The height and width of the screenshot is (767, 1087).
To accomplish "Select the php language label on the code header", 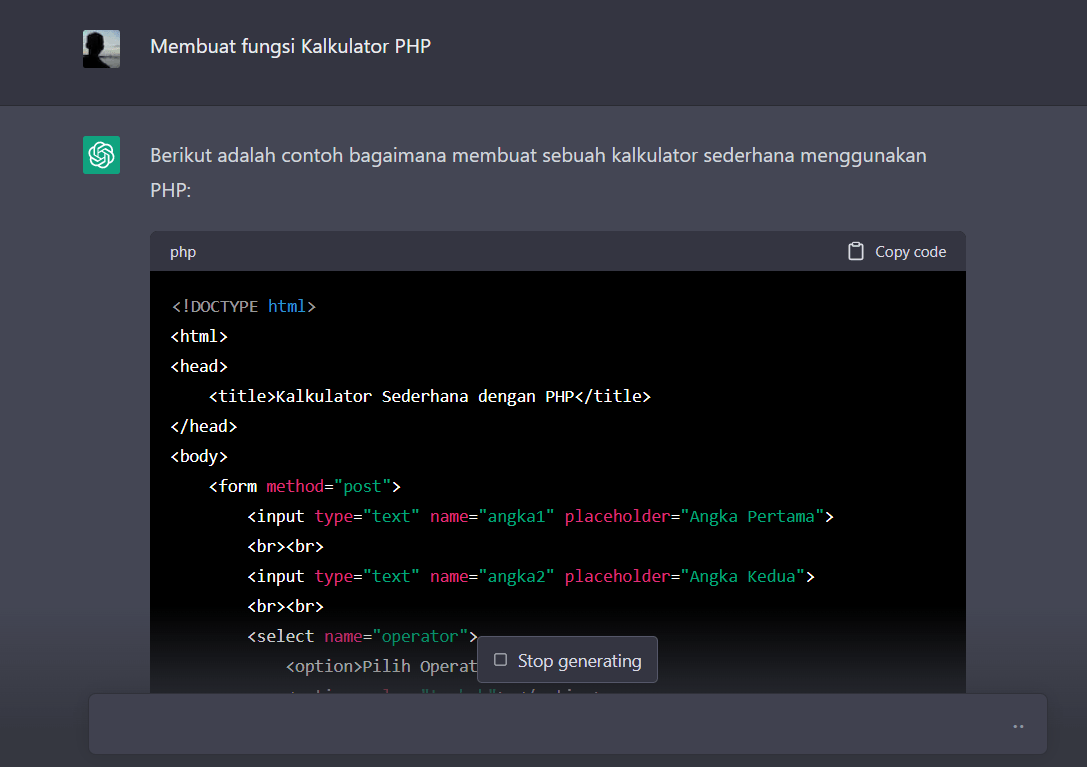I will (x=182, y=251).
